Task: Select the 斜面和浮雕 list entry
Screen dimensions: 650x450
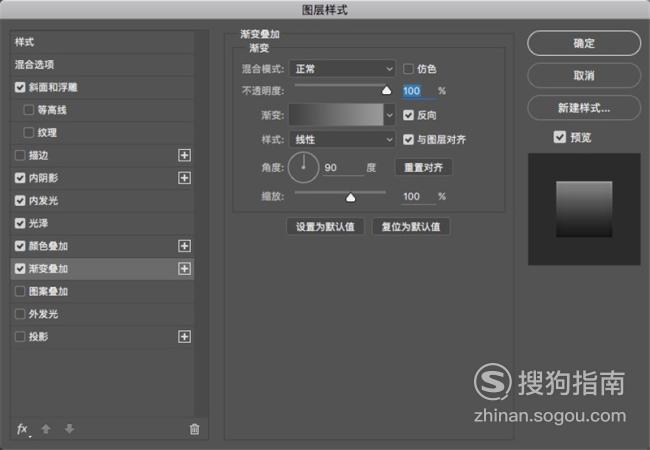Action: pos(102,87)
